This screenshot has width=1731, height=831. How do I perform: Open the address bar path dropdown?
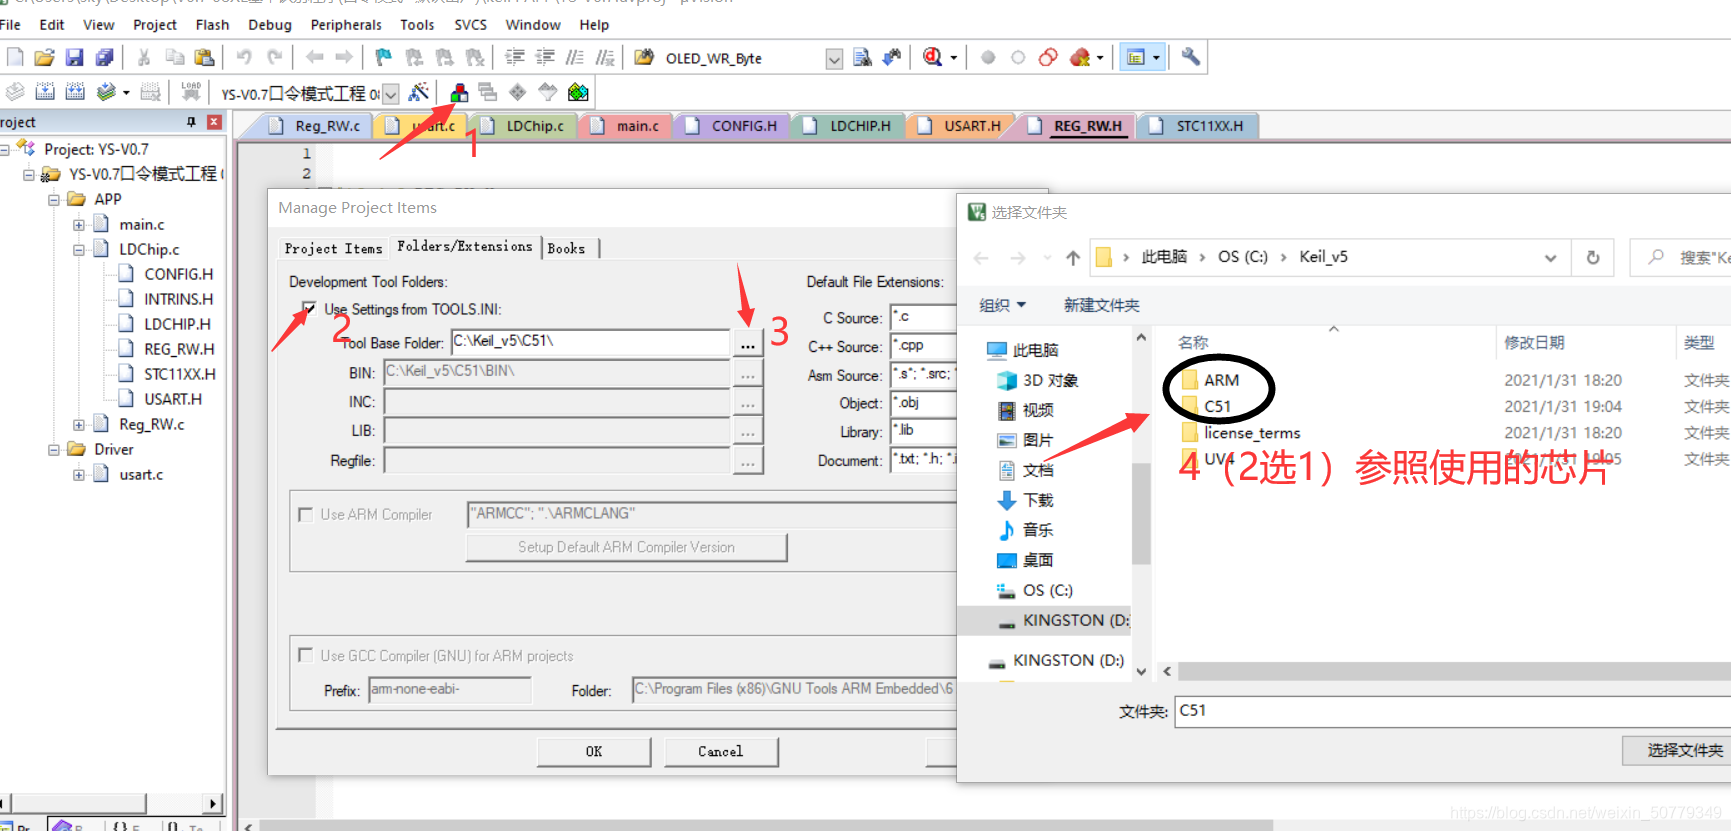1550,257
